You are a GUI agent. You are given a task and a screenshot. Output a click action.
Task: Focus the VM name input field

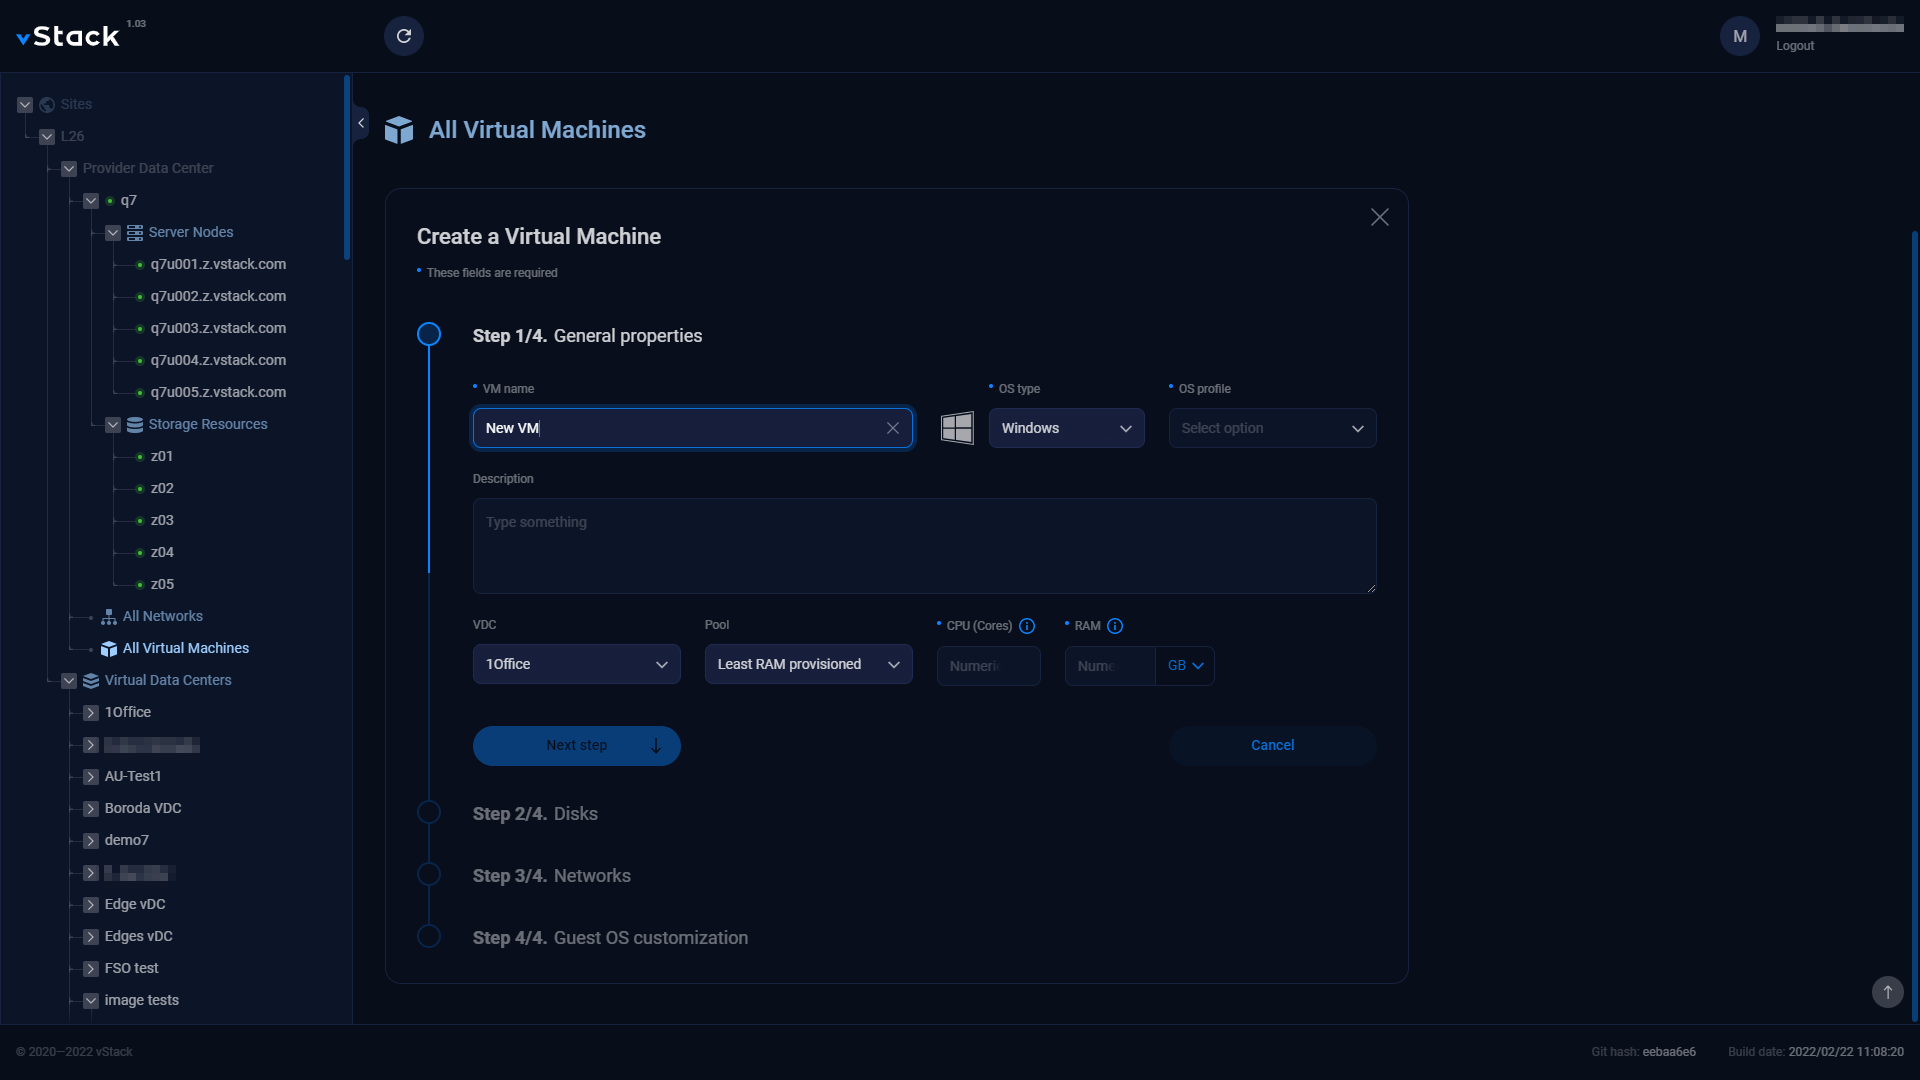pyautogui.click(x=692, y=428)
